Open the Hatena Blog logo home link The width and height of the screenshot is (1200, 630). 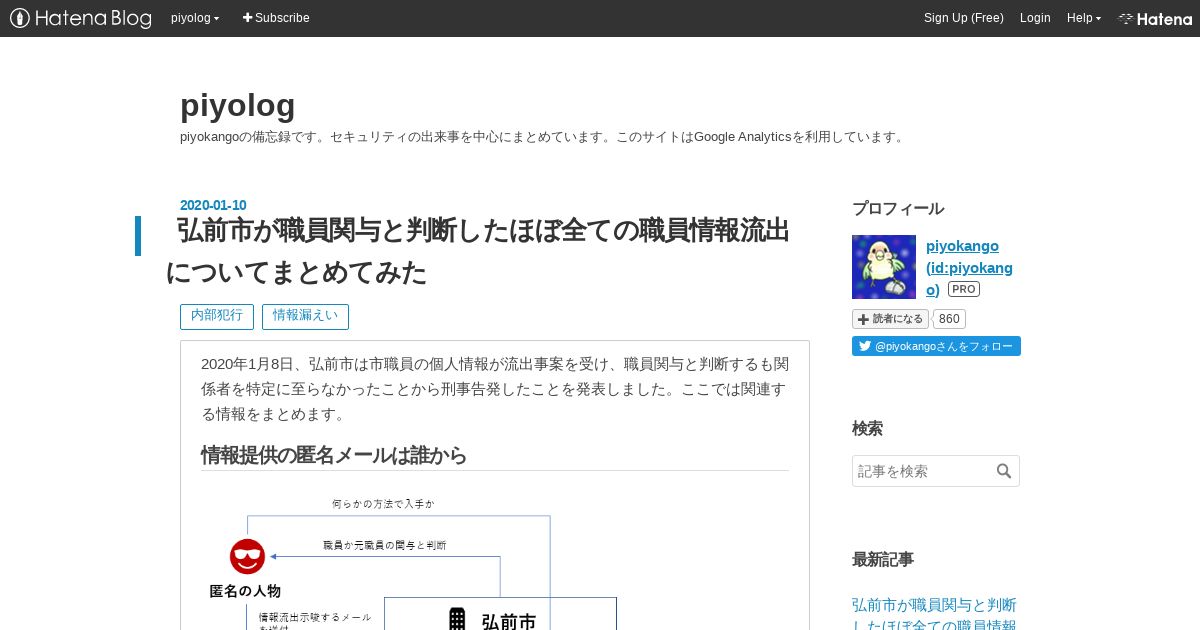click(x=81, y=18)
